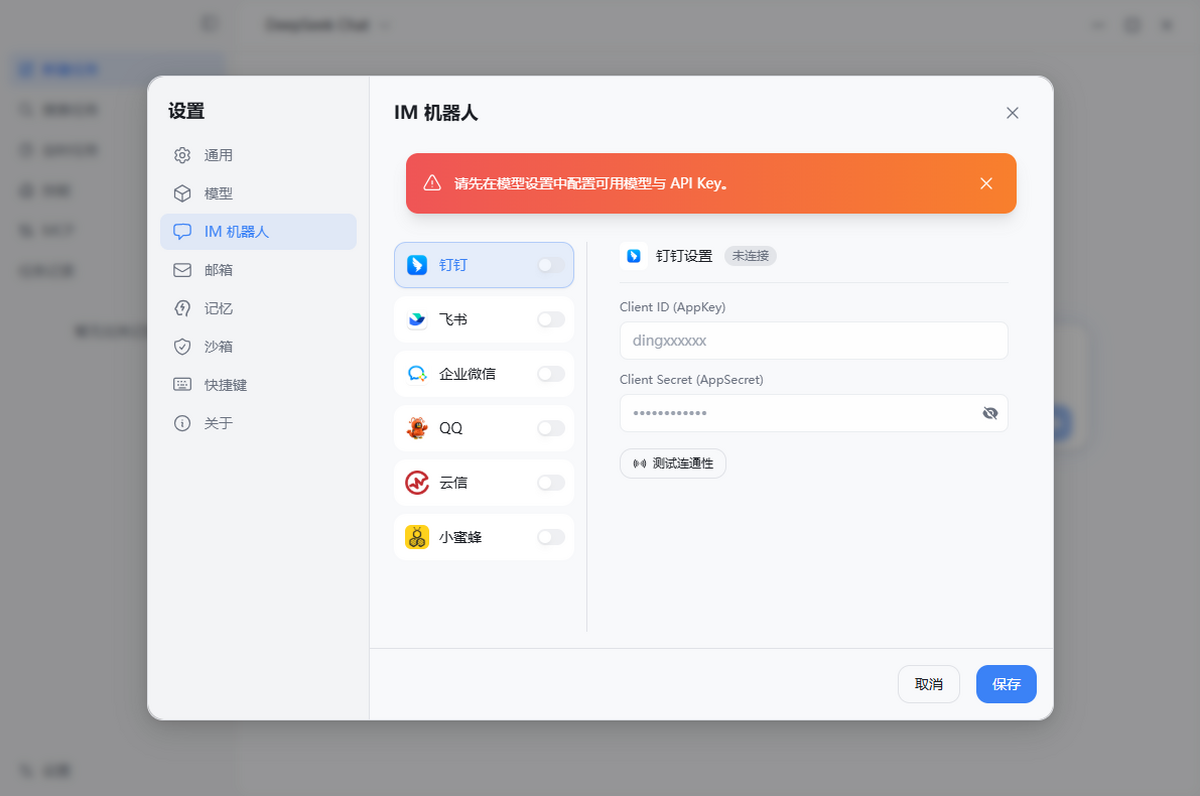Toggle the QQ robot switch
1200x796 pixels.
(550, 428)
